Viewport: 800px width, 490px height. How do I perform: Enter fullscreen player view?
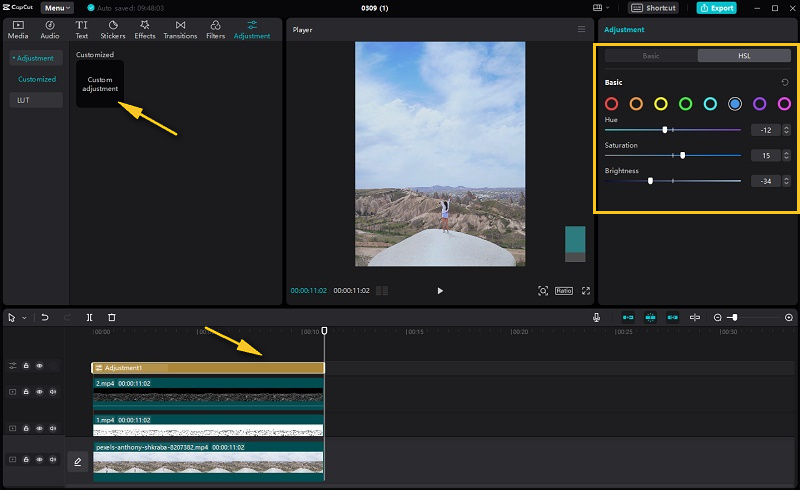586,290
